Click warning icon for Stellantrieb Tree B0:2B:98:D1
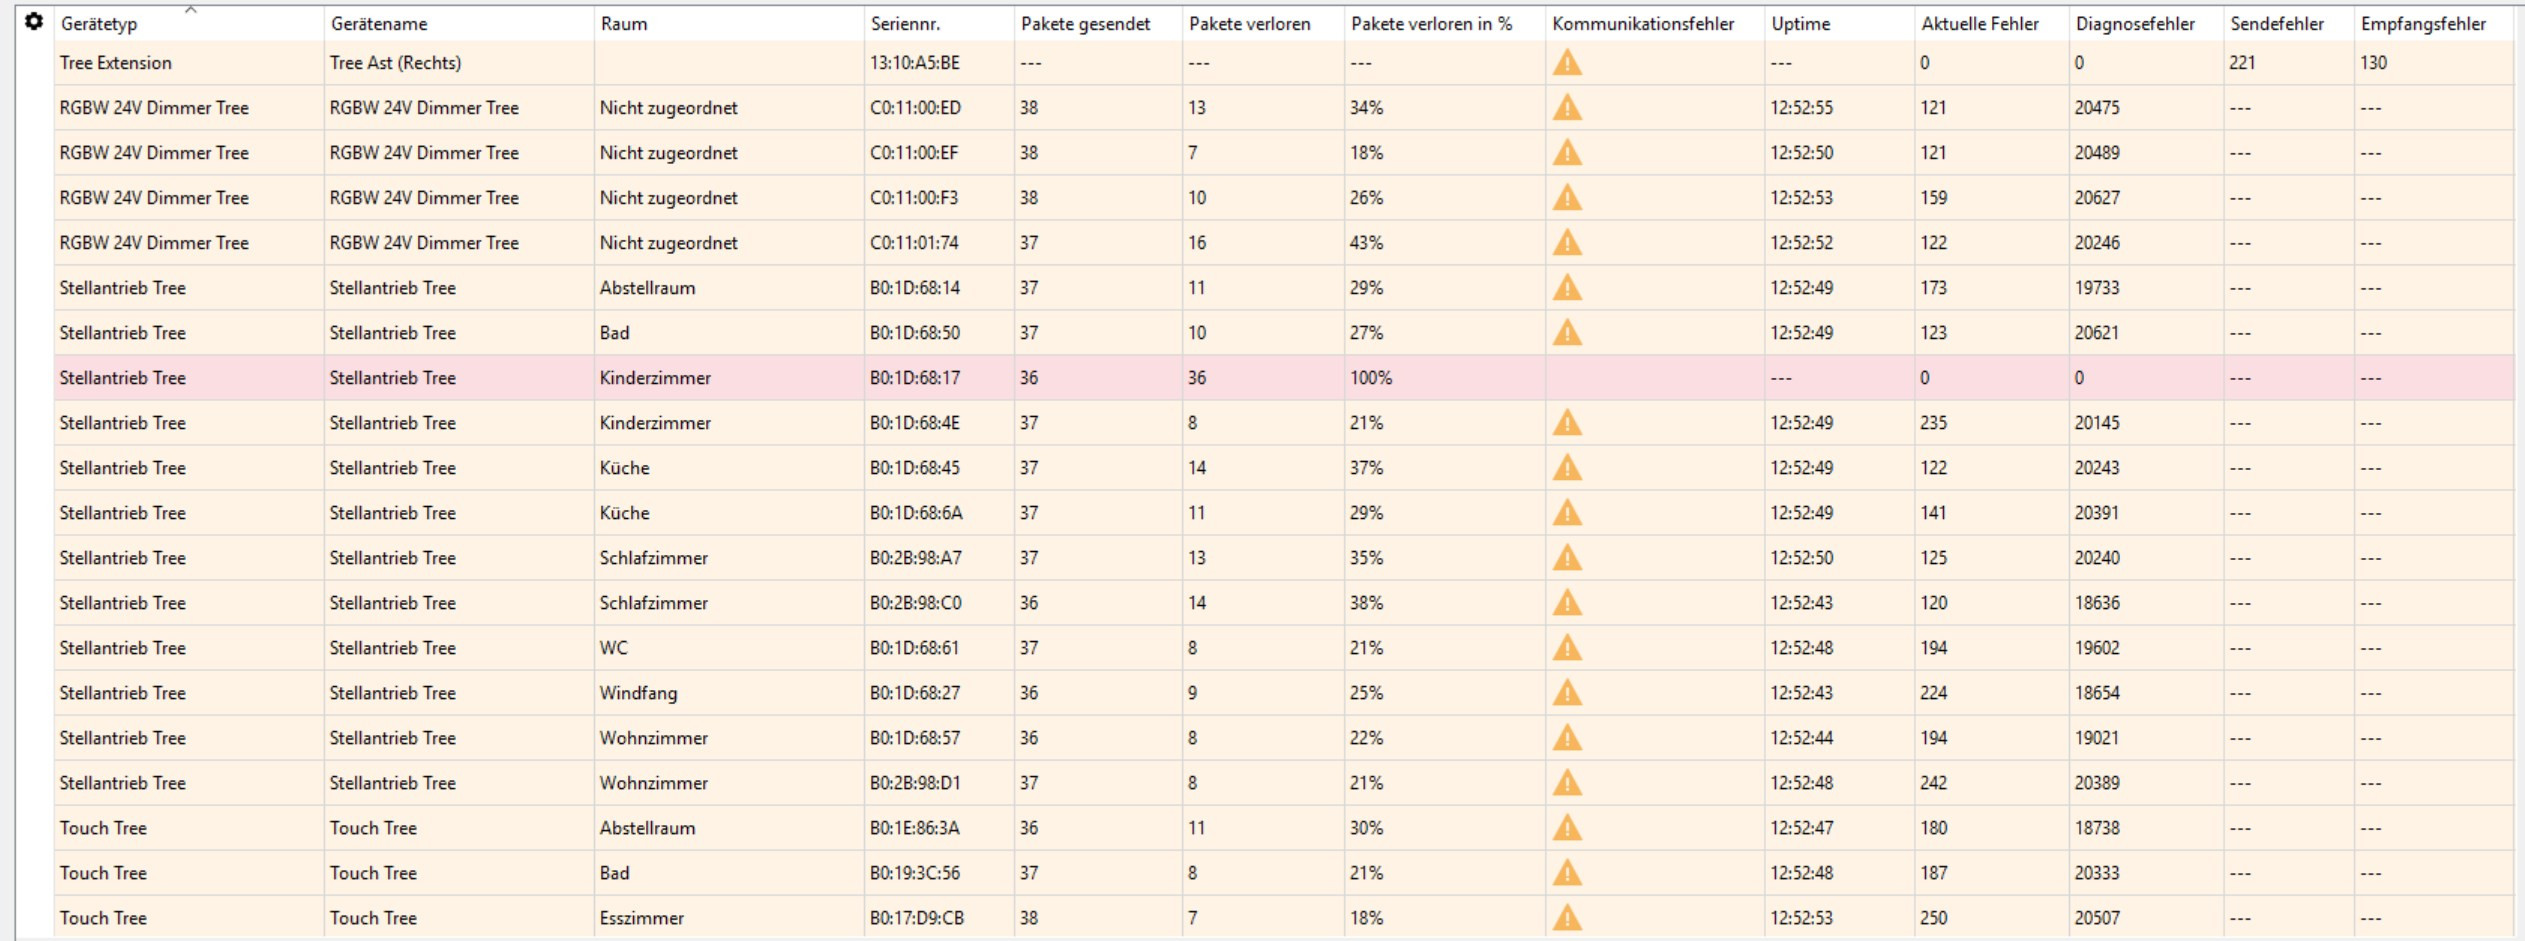2525x941 pixels. tap(1567, 783)
